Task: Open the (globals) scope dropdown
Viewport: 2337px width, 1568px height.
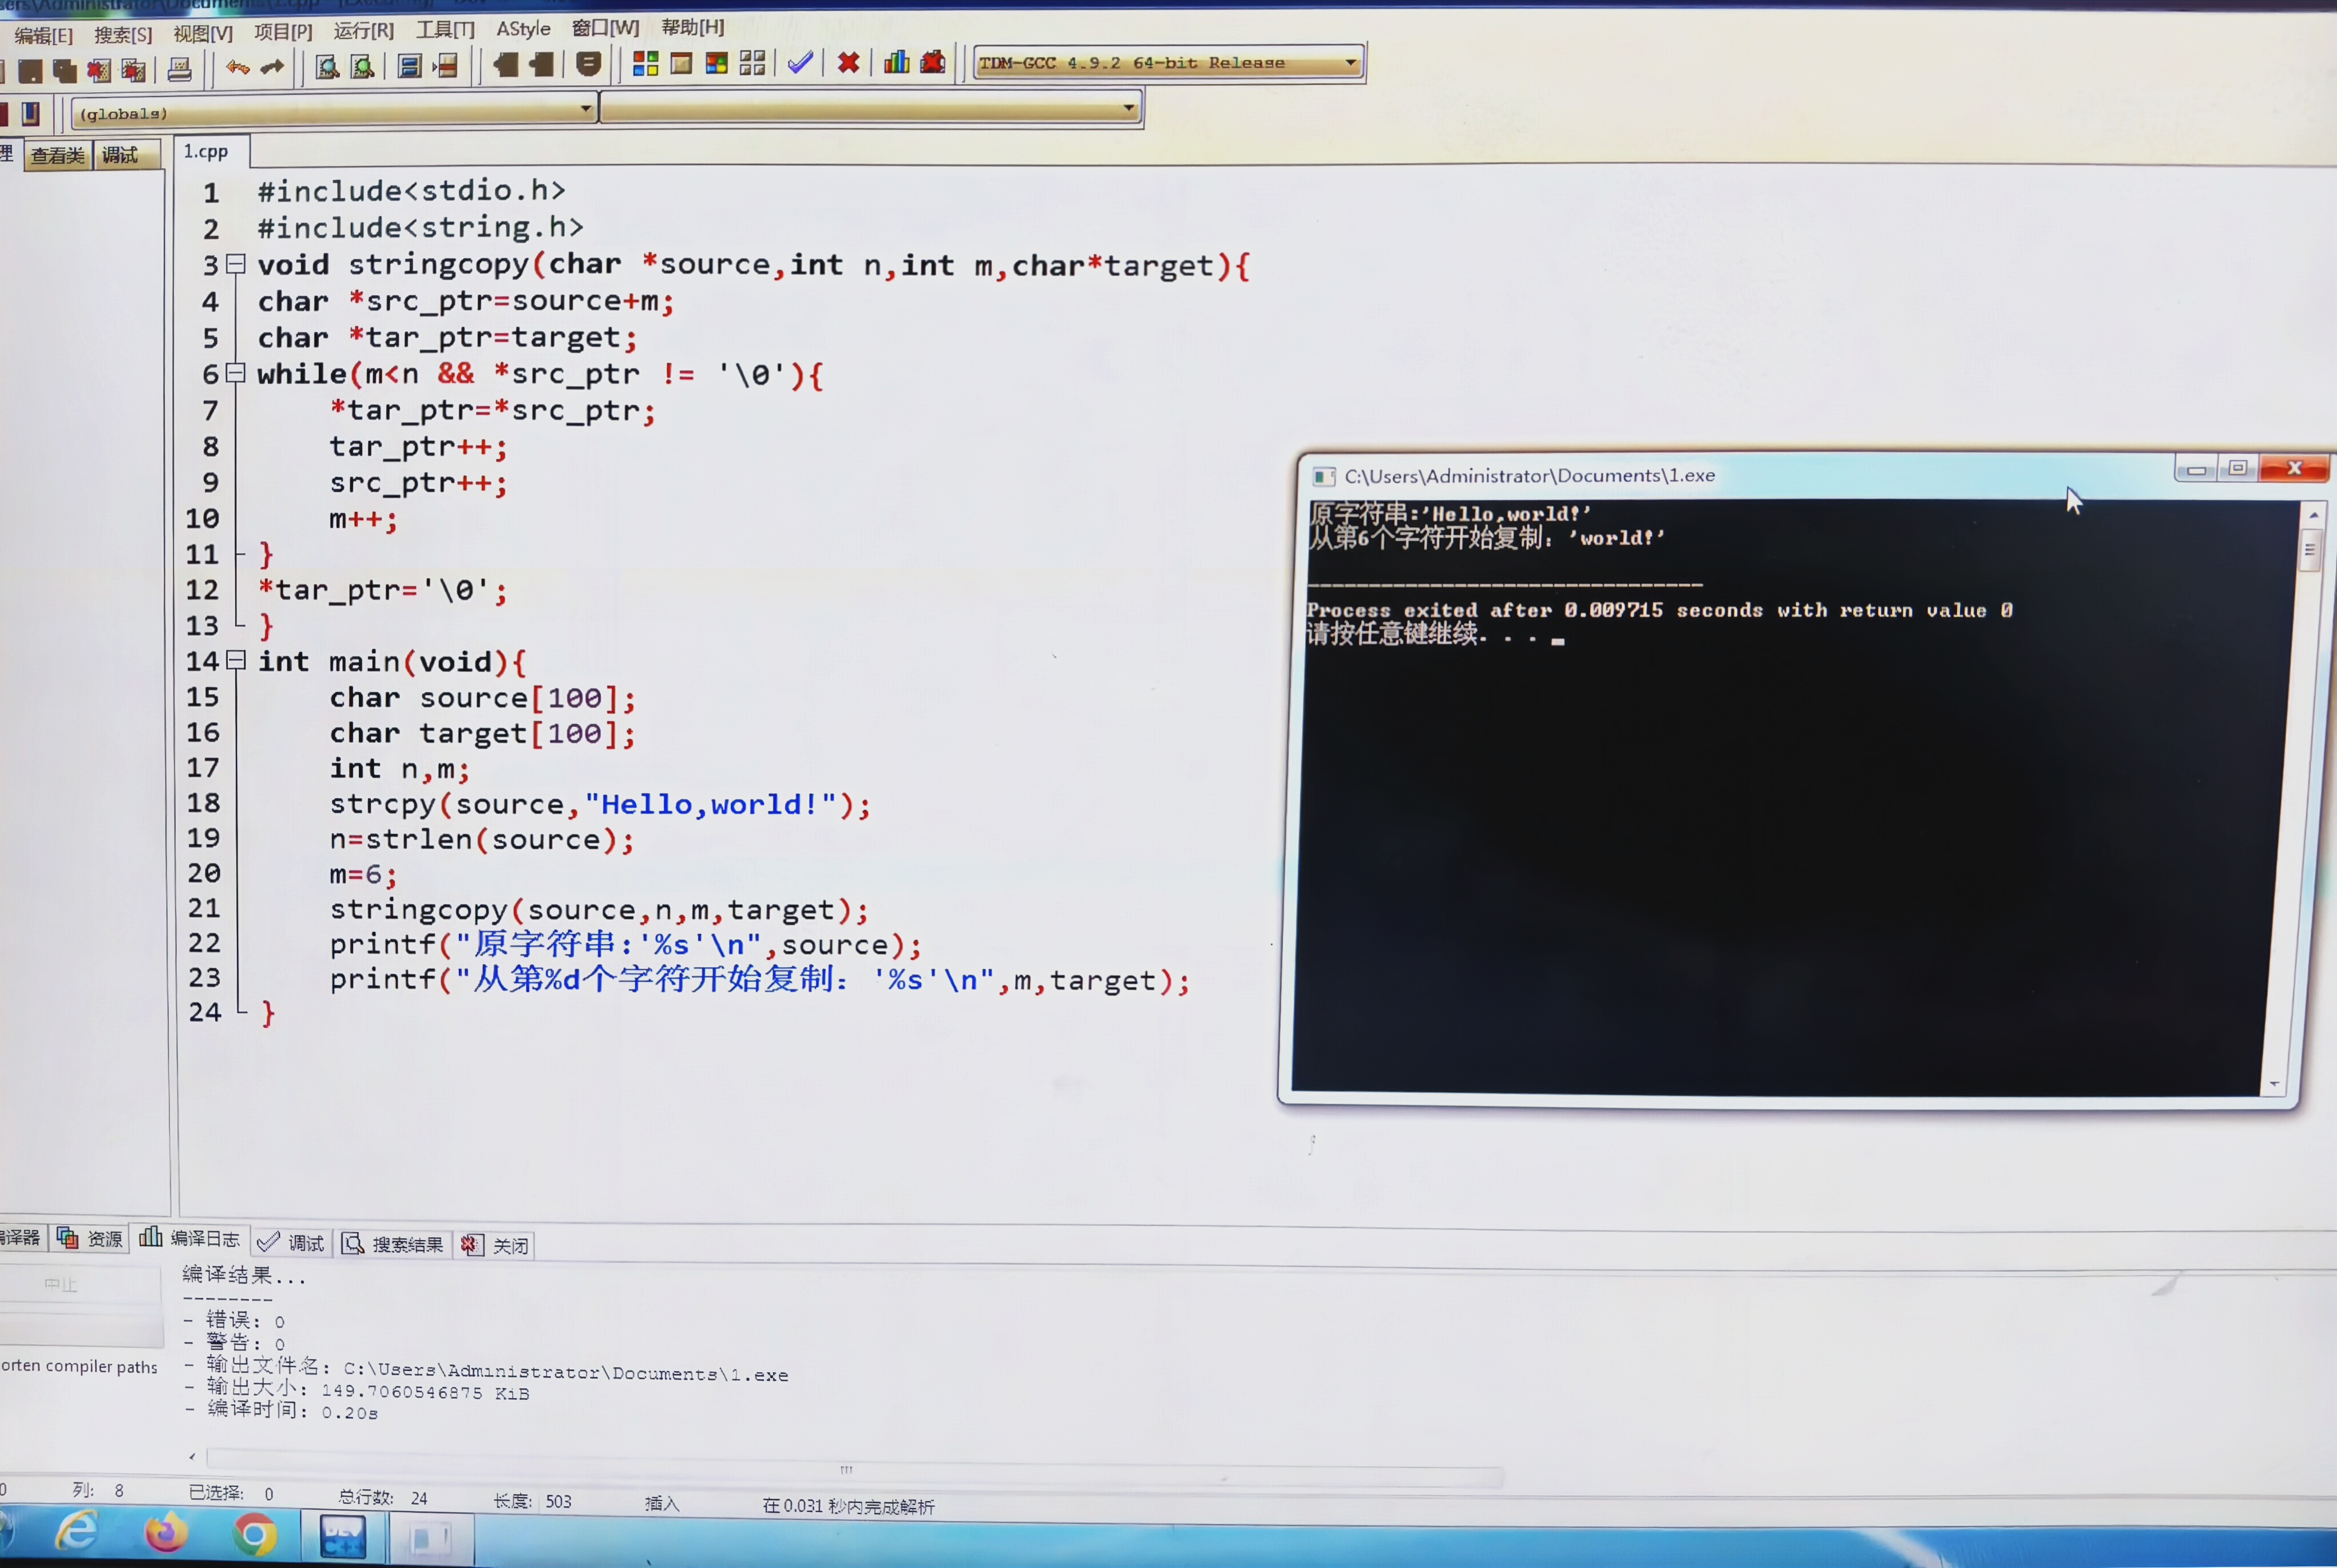Action: point(586,108)
